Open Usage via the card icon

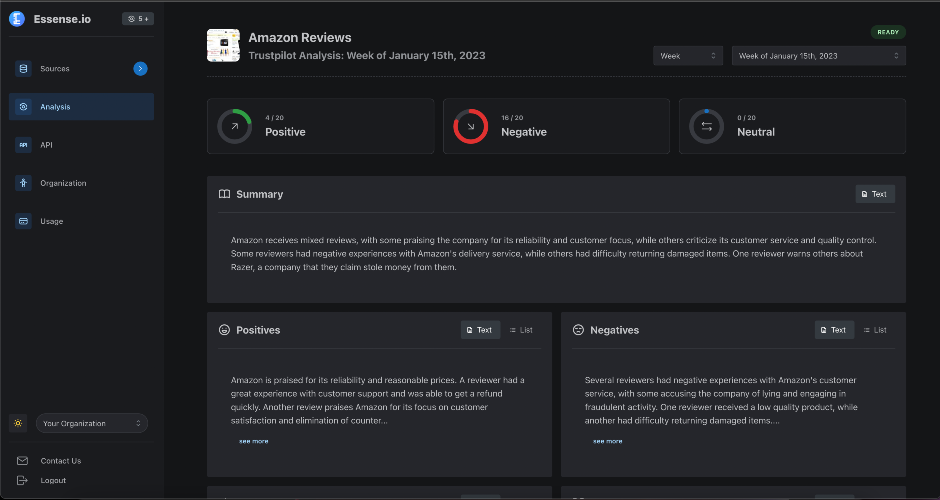(x=23, y=221)
